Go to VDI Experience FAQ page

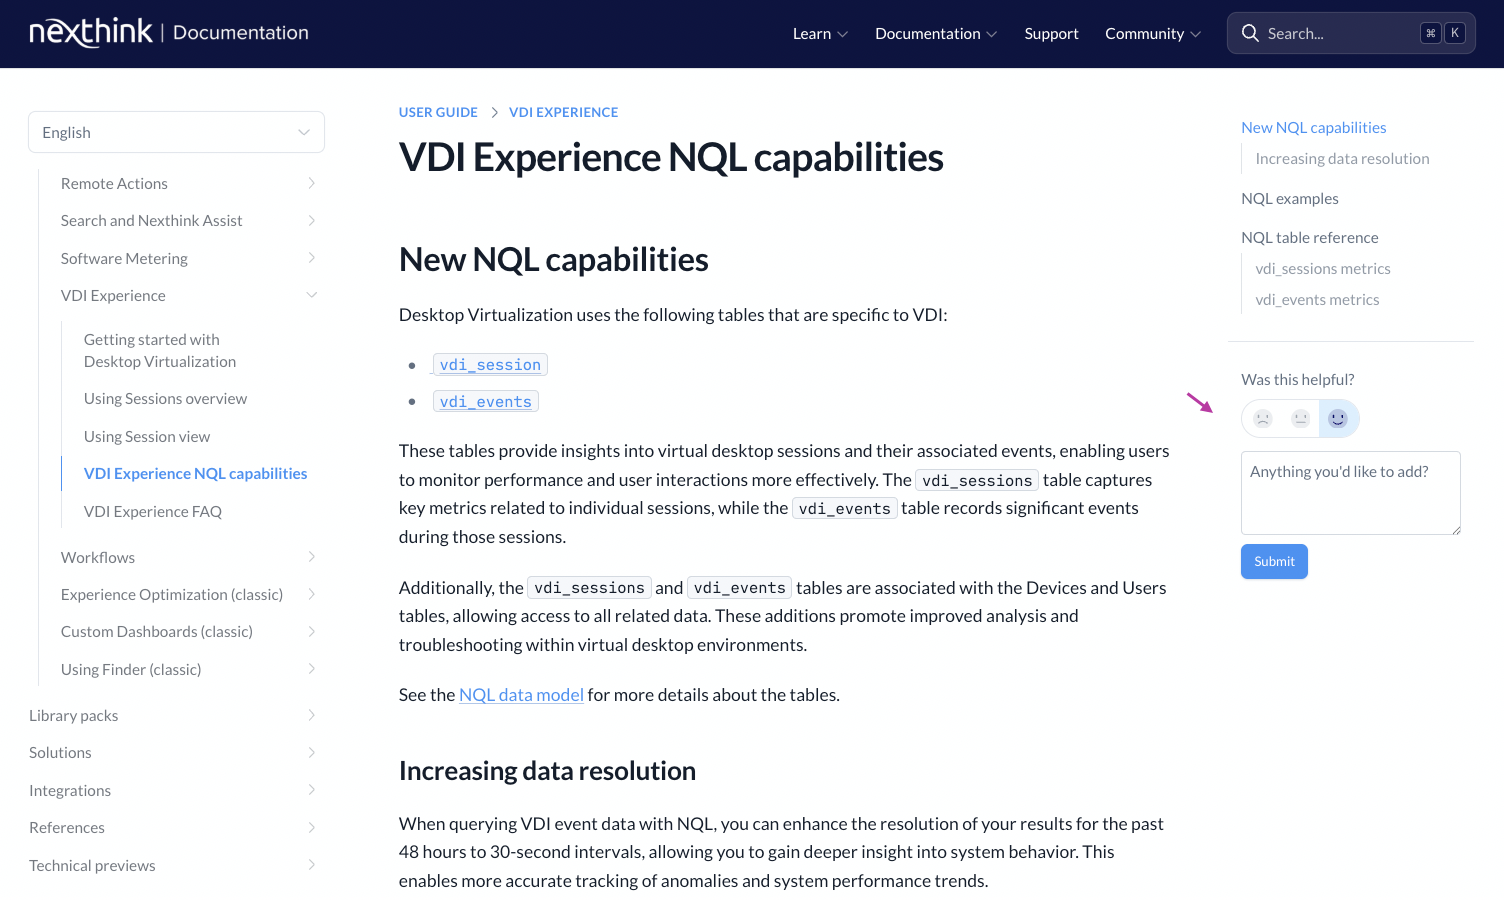153,512
